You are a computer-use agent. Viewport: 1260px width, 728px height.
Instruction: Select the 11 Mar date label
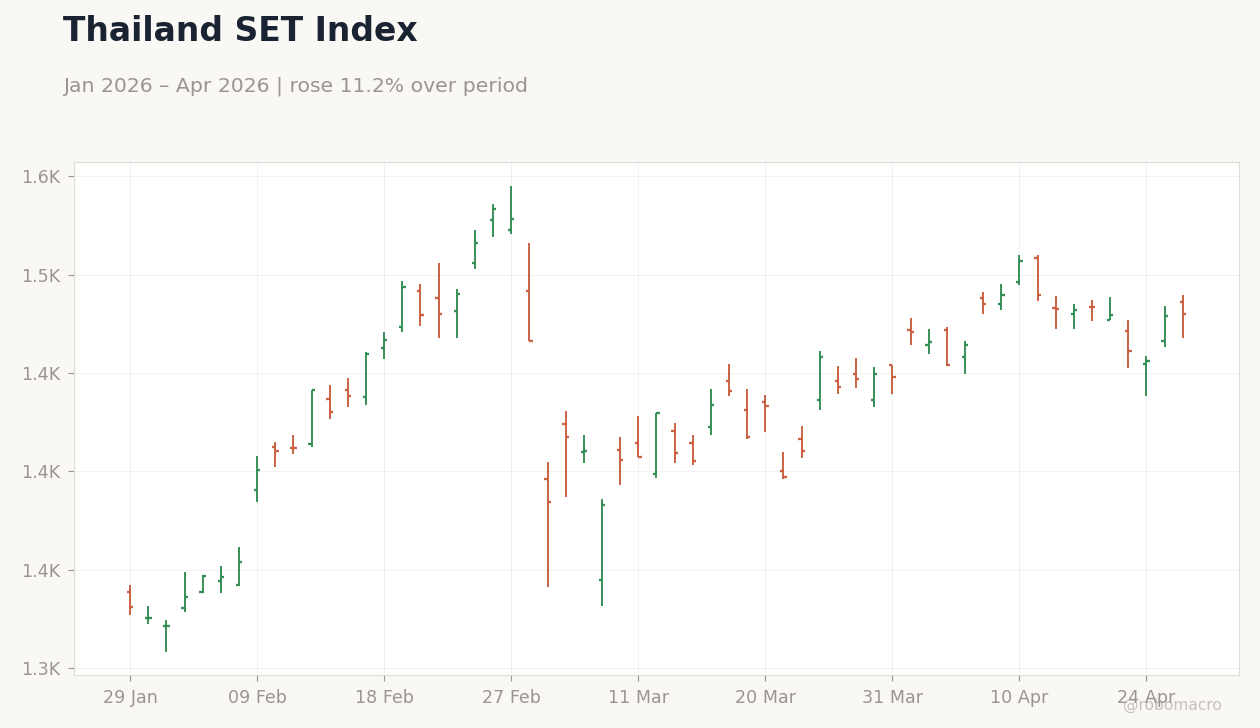(x=638, y=698)
